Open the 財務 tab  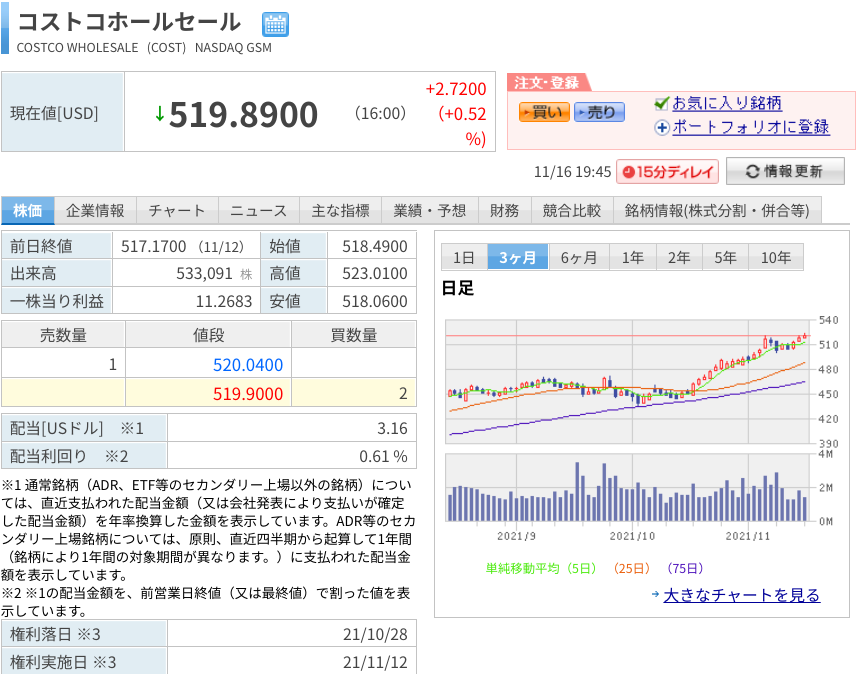(504, 210)
